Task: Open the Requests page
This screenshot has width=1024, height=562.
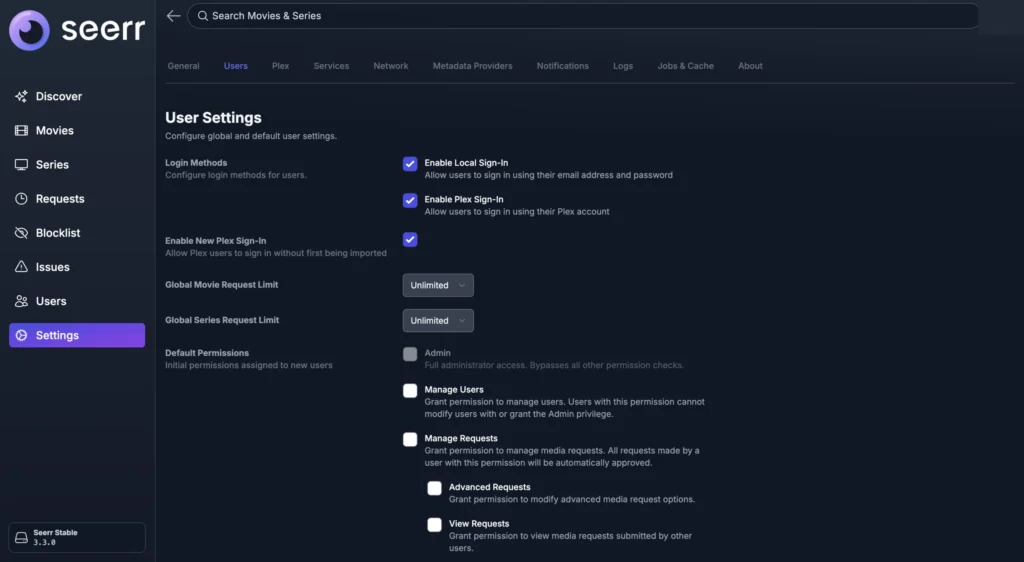Action: coord(77,198)
